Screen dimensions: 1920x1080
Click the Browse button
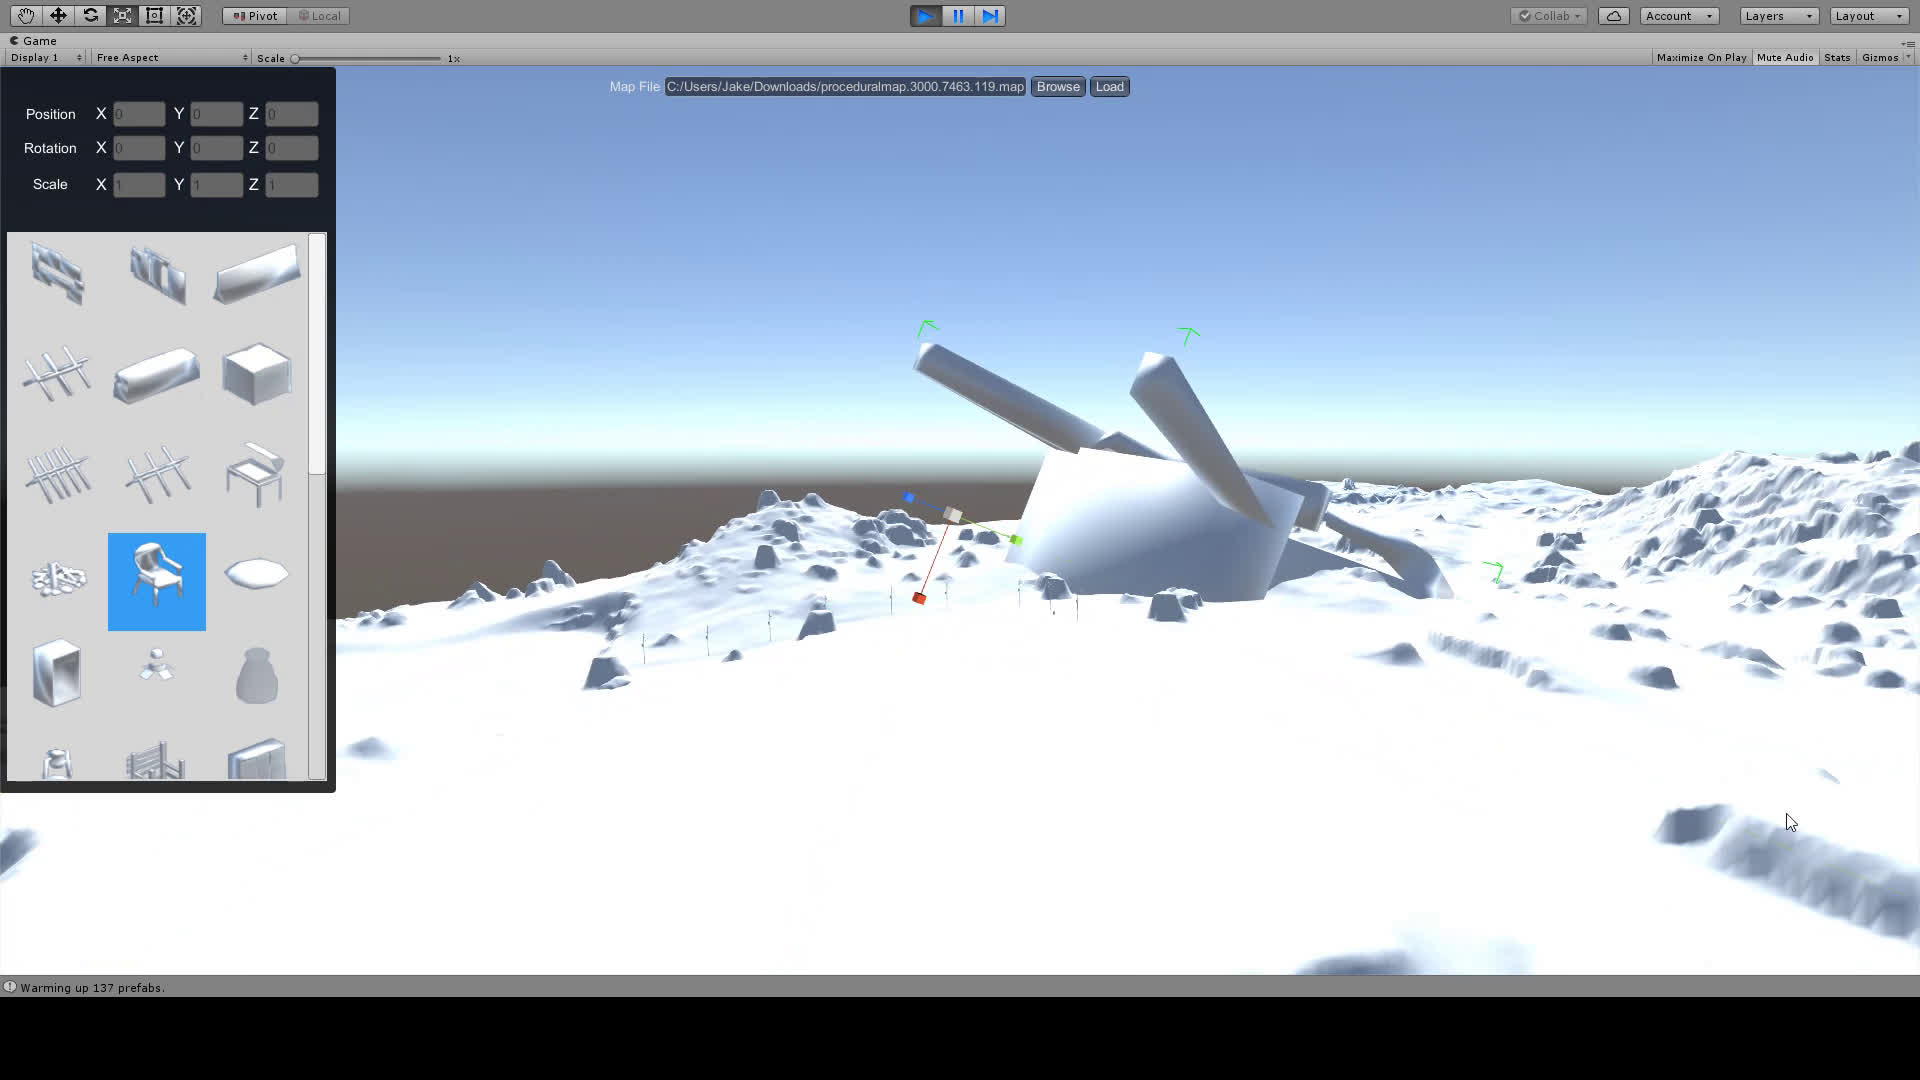[1058, 87]
